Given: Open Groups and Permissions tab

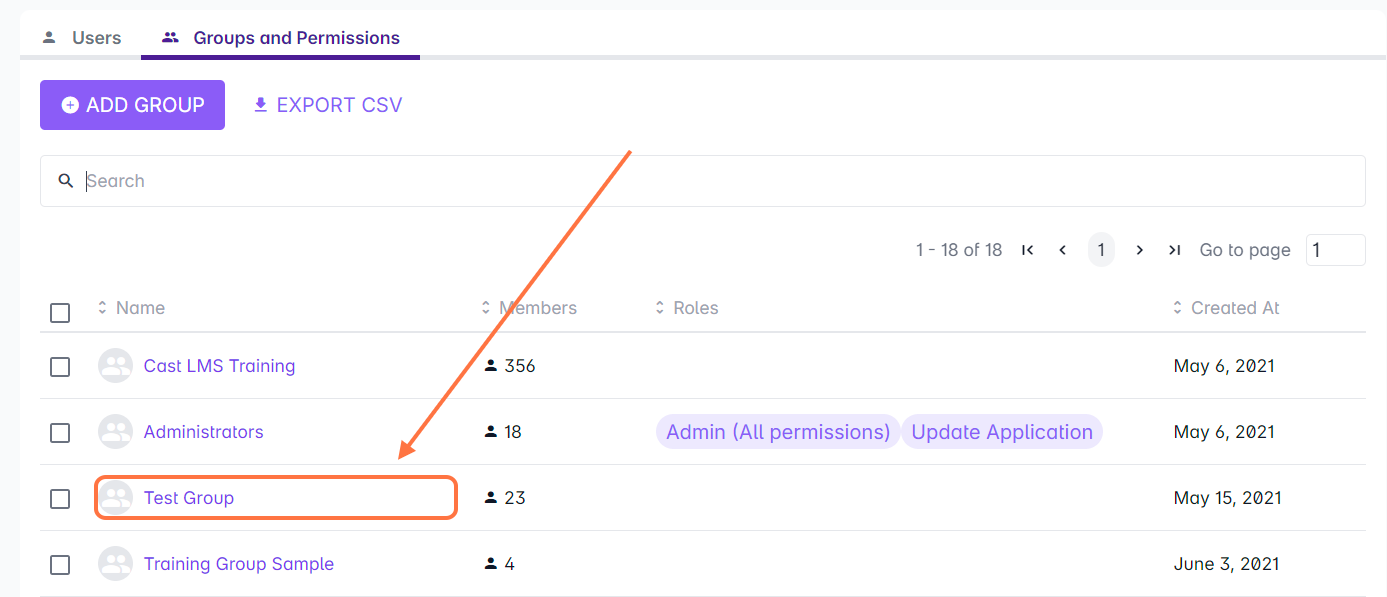Looking at the screenshot, I should [x=281, y=38].
